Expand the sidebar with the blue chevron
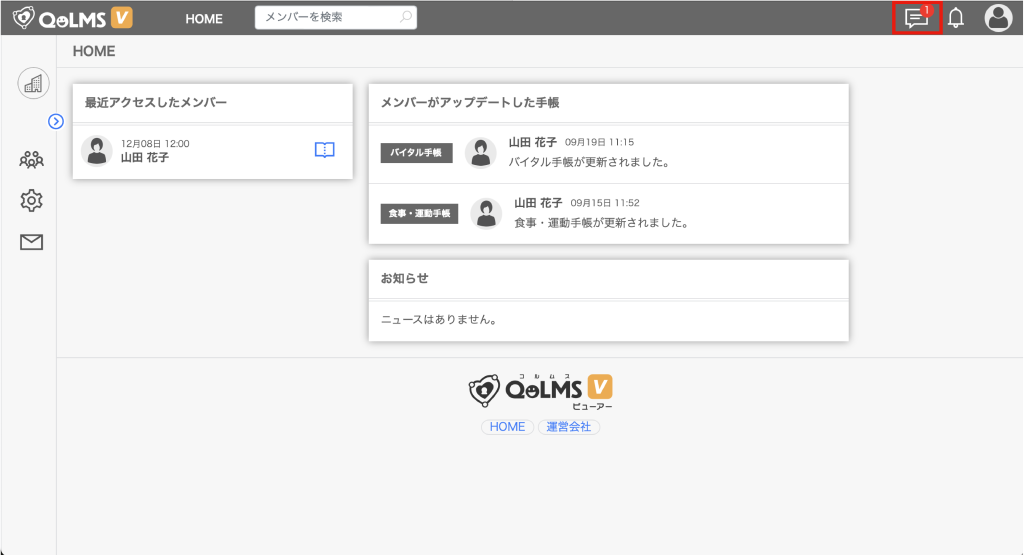 [56, 121]
